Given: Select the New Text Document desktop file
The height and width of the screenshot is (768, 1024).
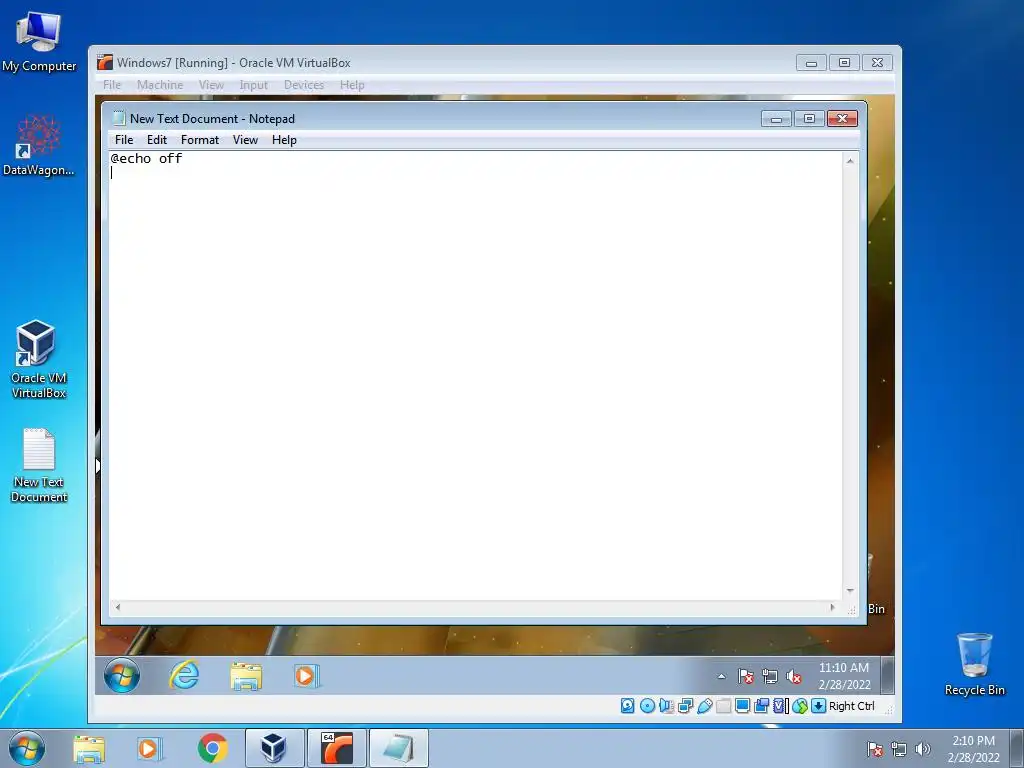Looking at the screenshot, I should (x=39, y=465).
